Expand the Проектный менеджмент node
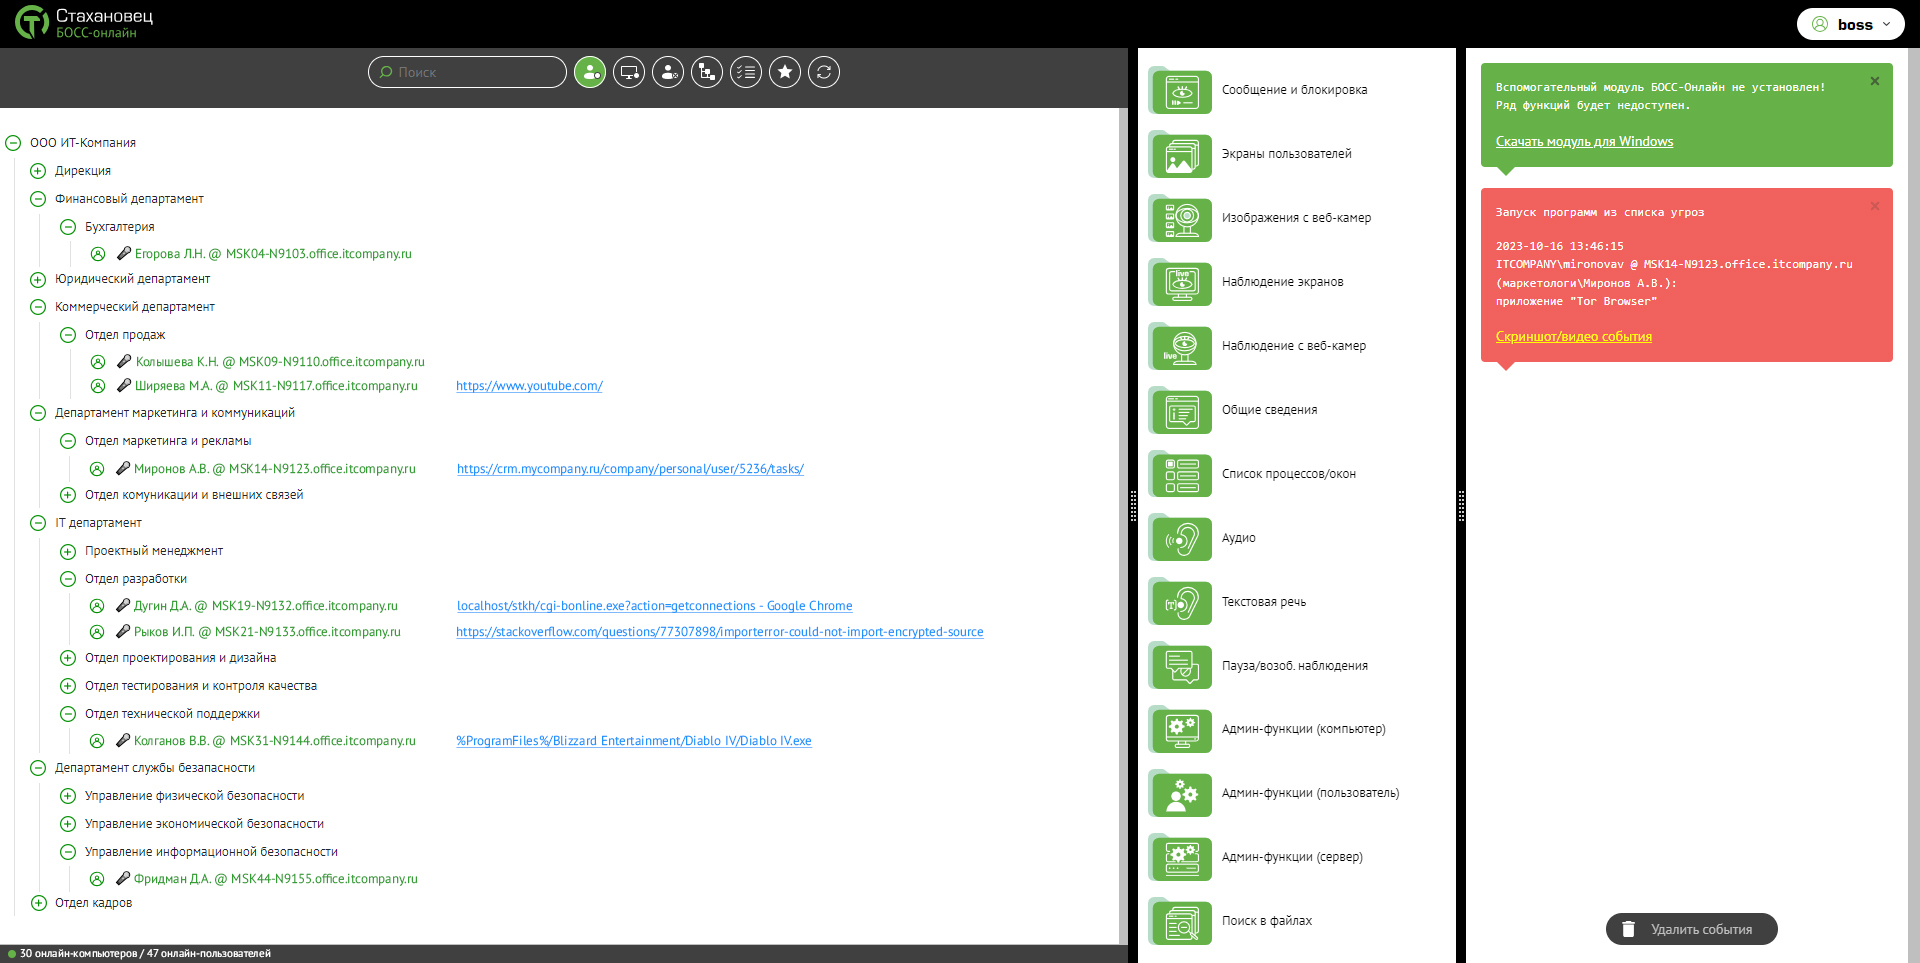Screen dimensions: 1920x963 click(68, 551)
